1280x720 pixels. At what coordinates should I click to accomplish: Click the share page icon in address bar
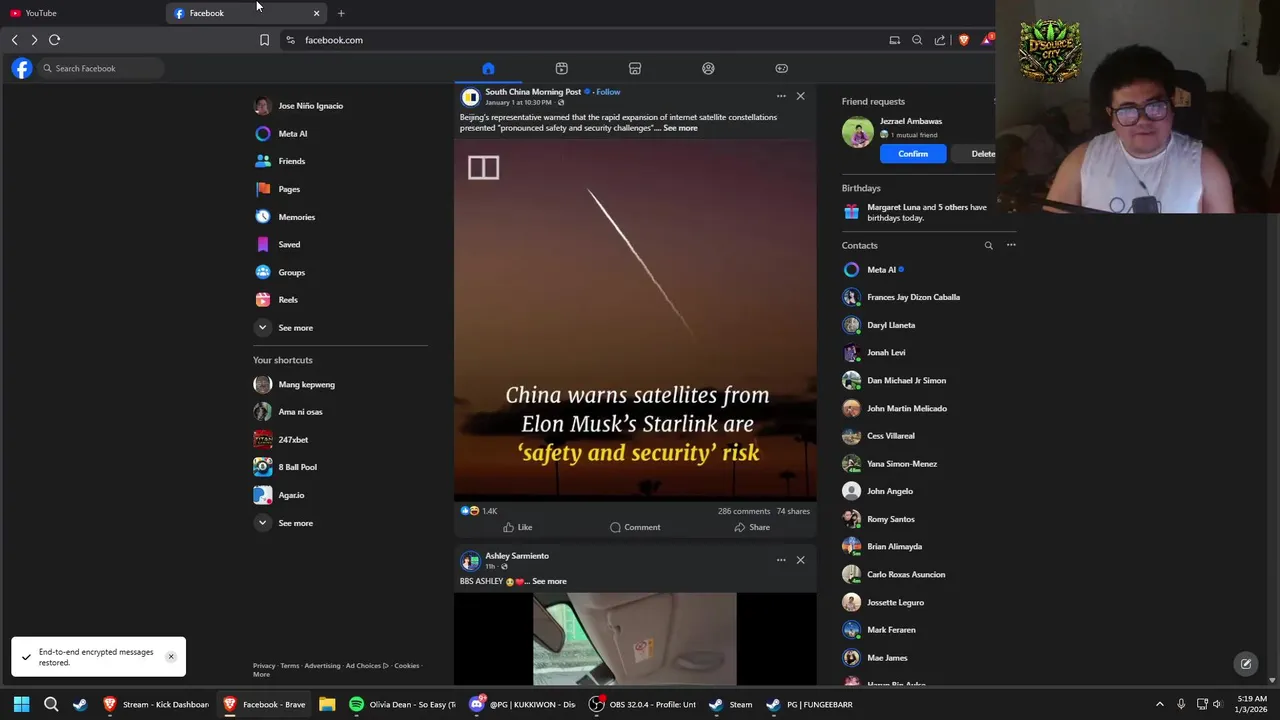point(940,40)
